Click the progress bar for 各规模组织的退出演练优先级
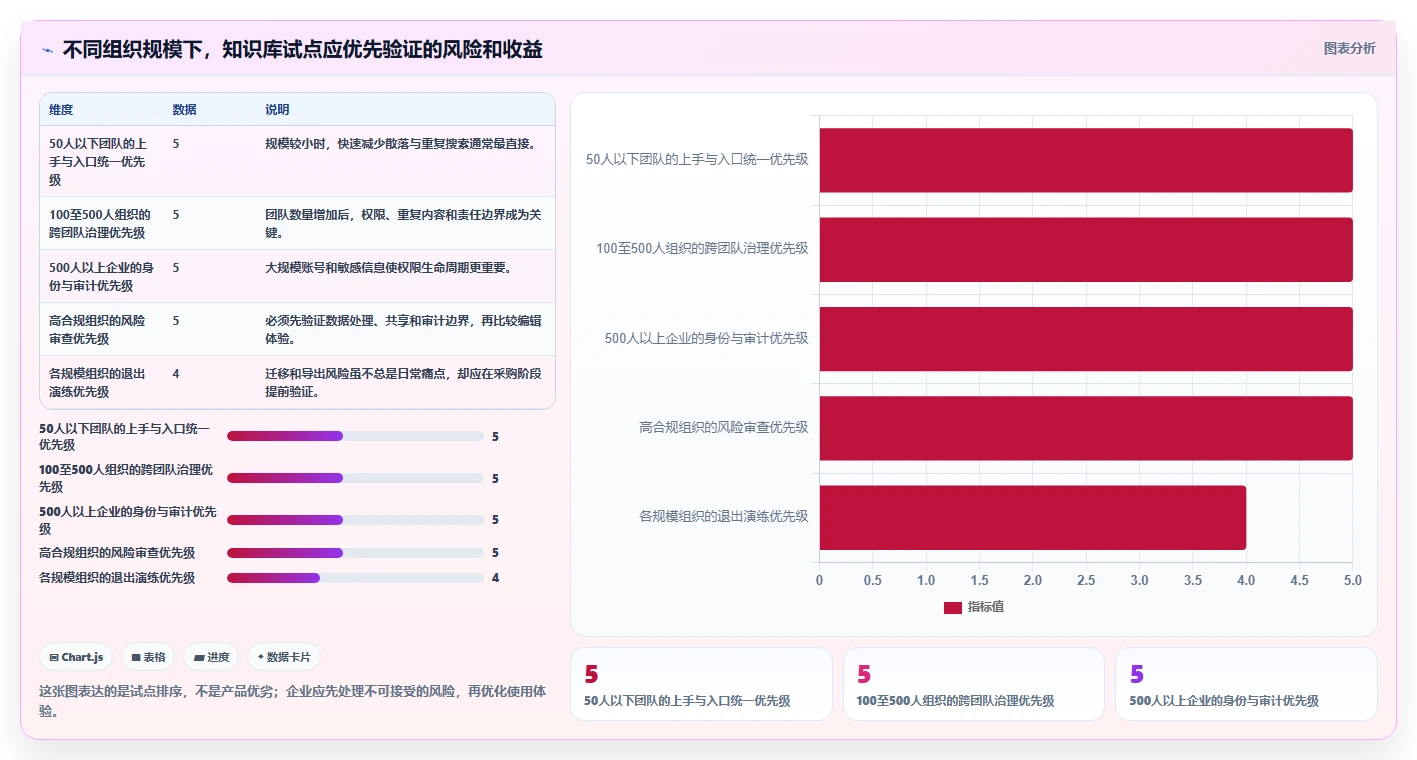This screenshot has height=760, width=1417. pos(355,578)
